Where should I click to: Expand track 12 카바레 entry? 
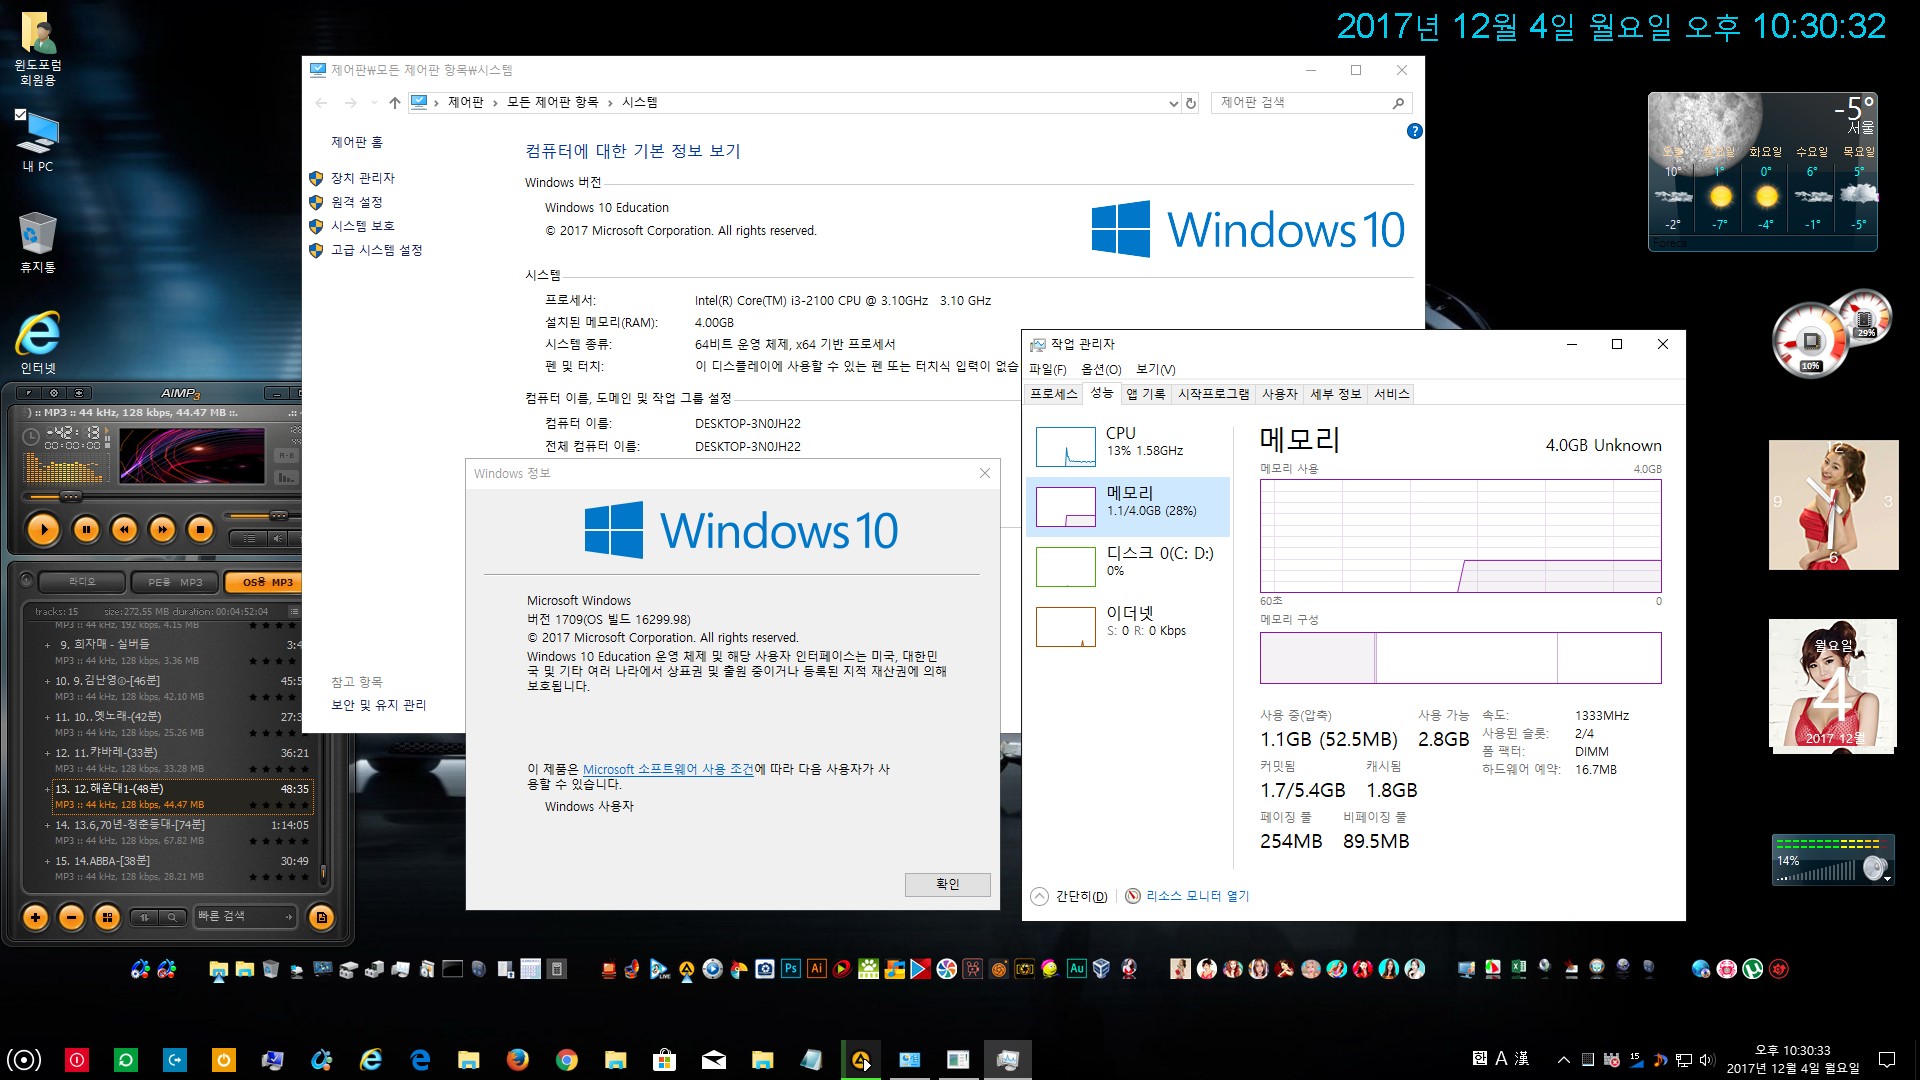pos(47,753)
